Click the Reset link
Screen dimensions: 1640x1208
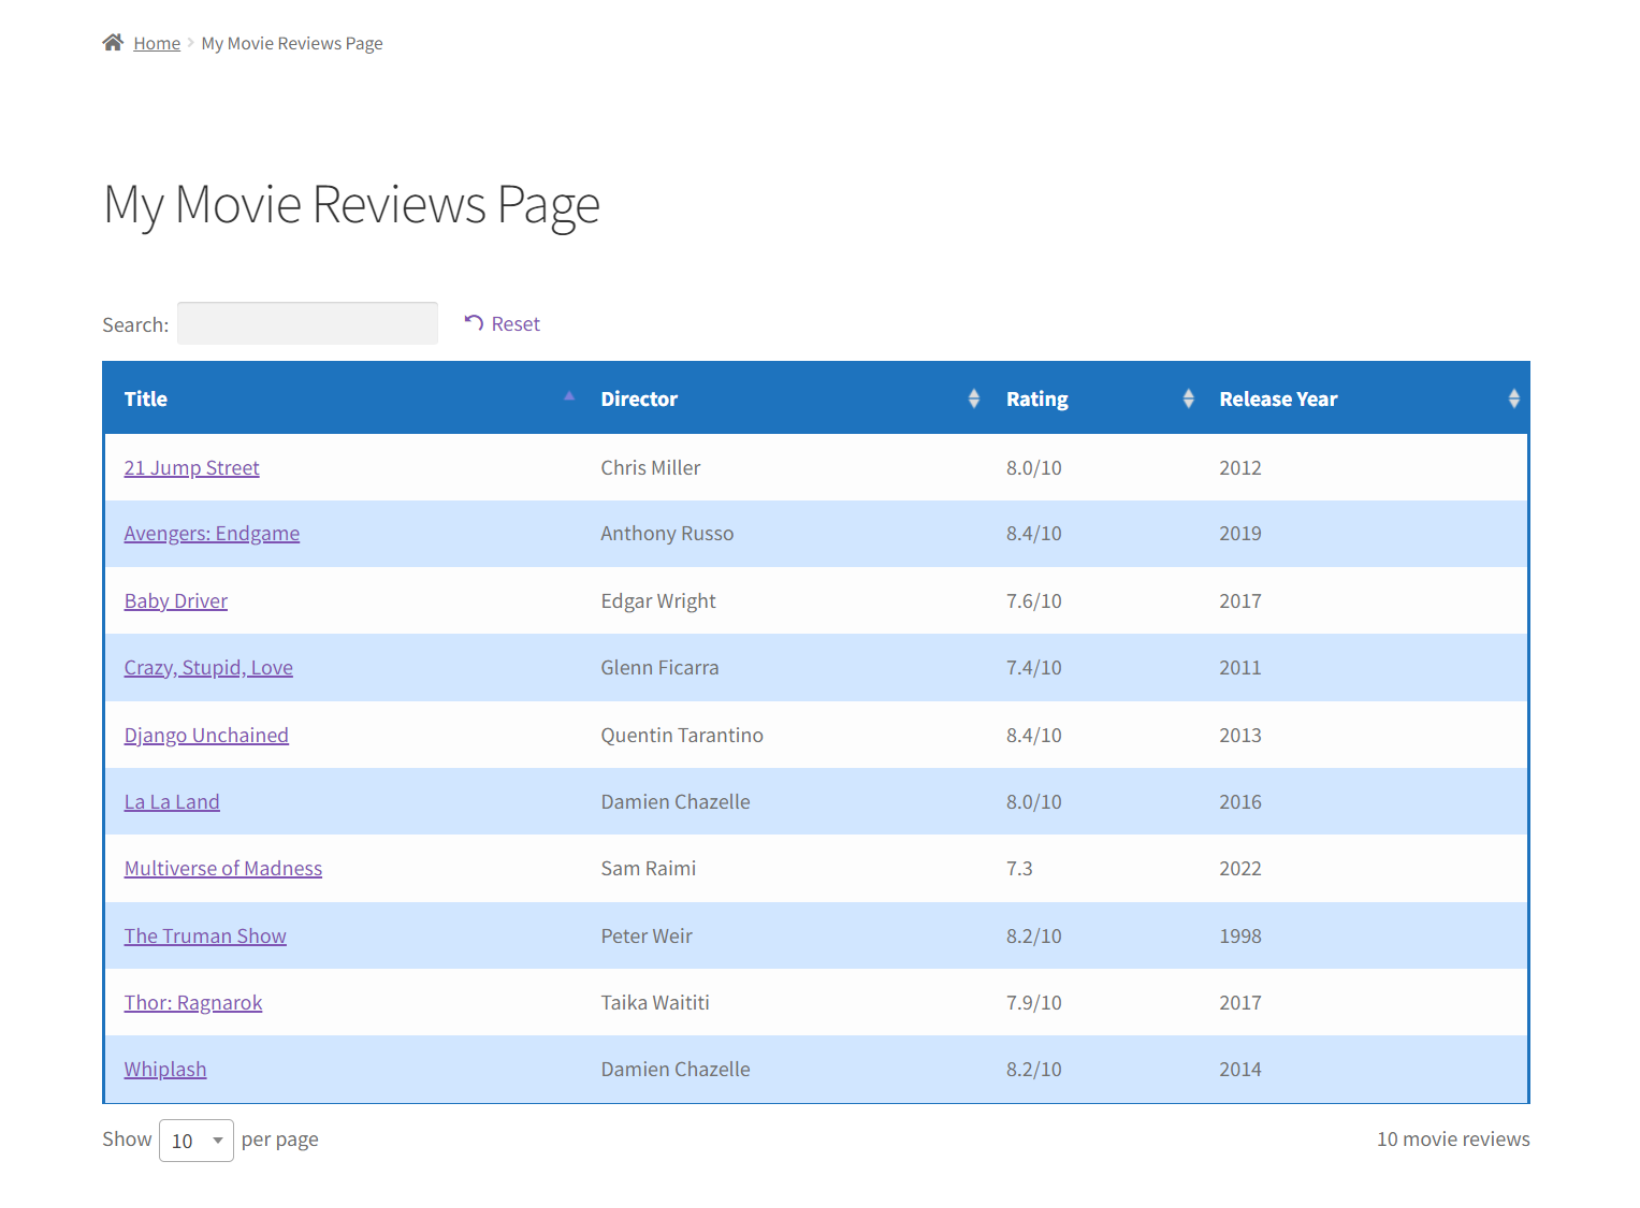[x=515, y=322]
